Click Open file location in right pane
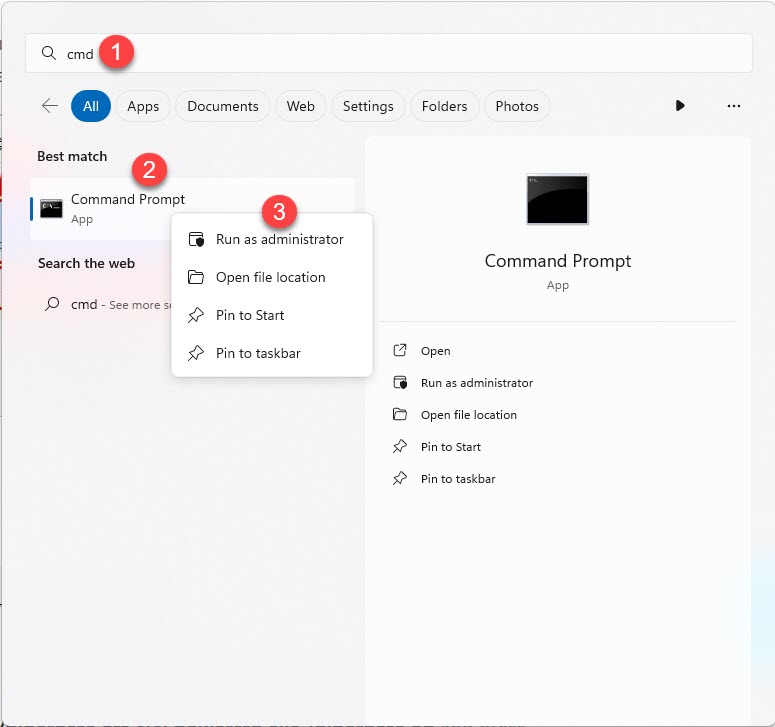This screenshot has height=727, width=775. [468, 415]
